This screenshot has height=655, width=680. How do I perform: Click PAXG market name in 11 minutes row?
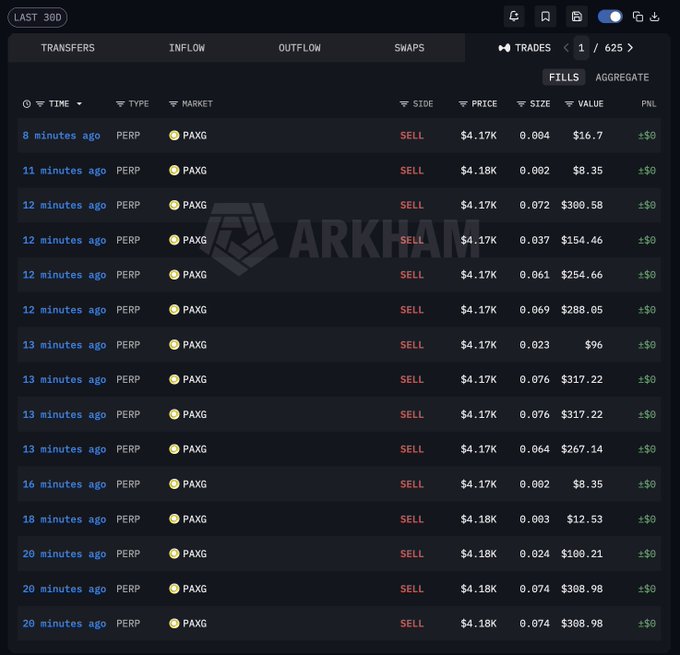tap(194, 170)
